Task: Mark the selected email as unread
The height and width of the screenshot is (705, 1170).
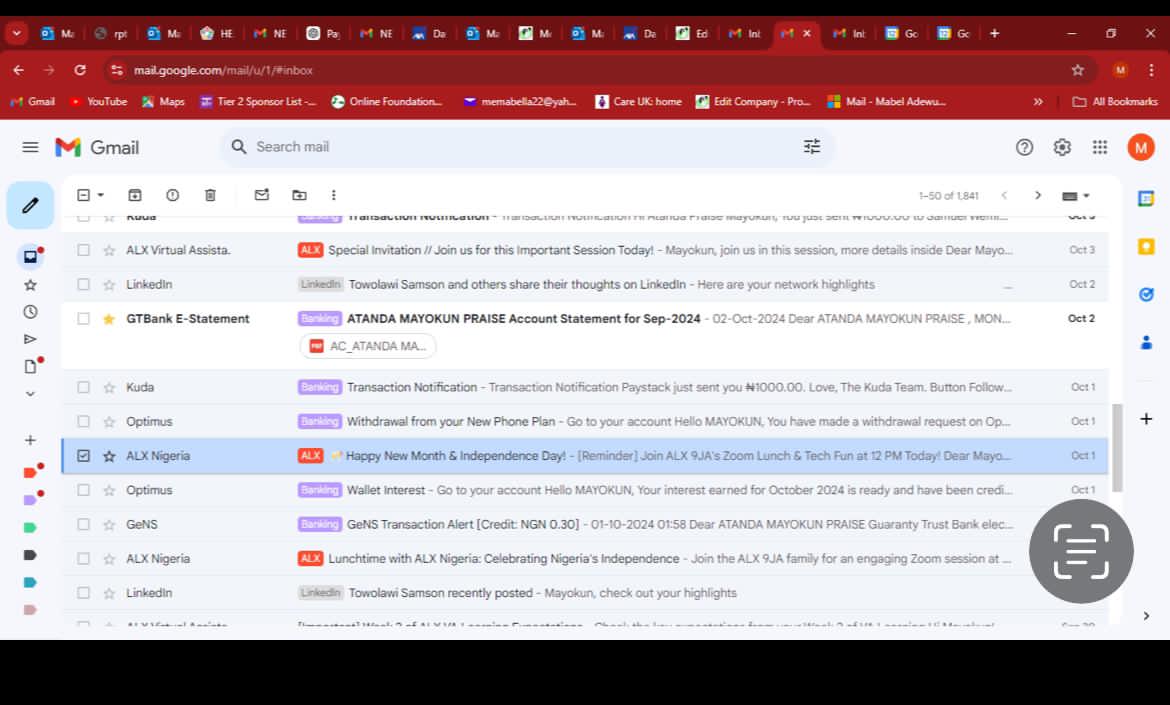Action: (x=261, y=195)
